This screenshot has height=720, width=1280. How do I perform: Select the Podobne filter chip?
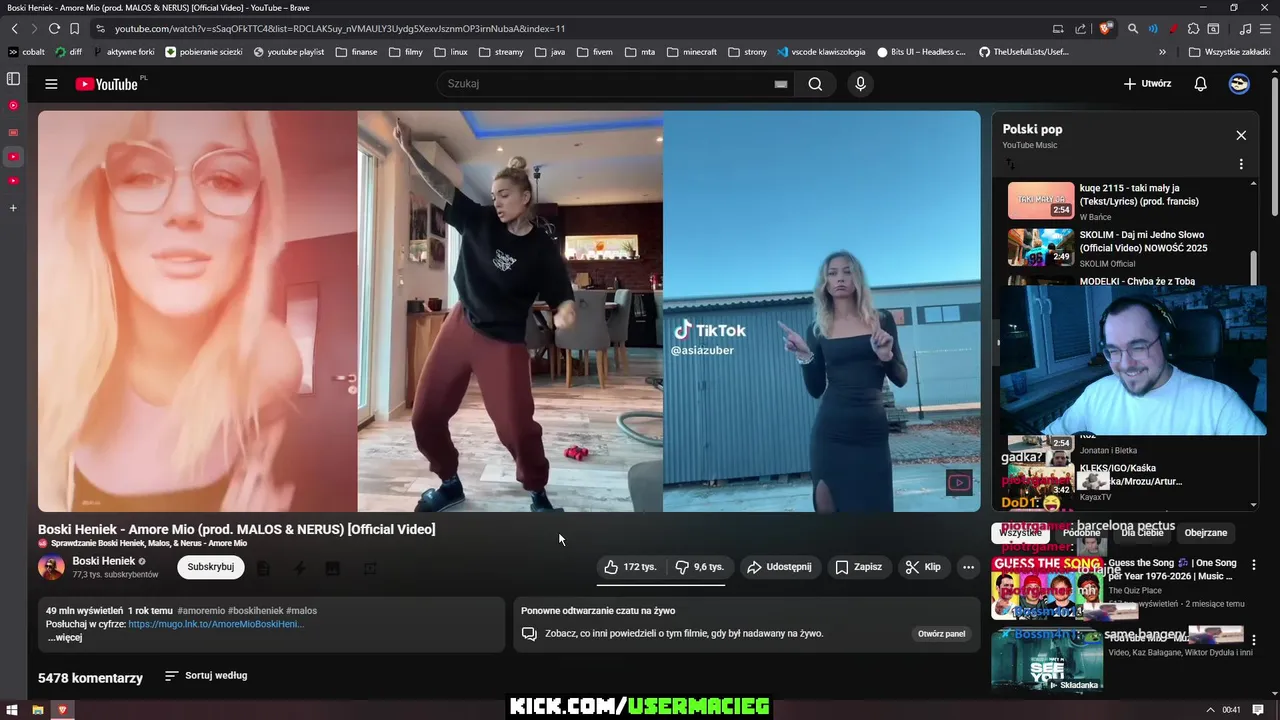(x=1081, y=533)
